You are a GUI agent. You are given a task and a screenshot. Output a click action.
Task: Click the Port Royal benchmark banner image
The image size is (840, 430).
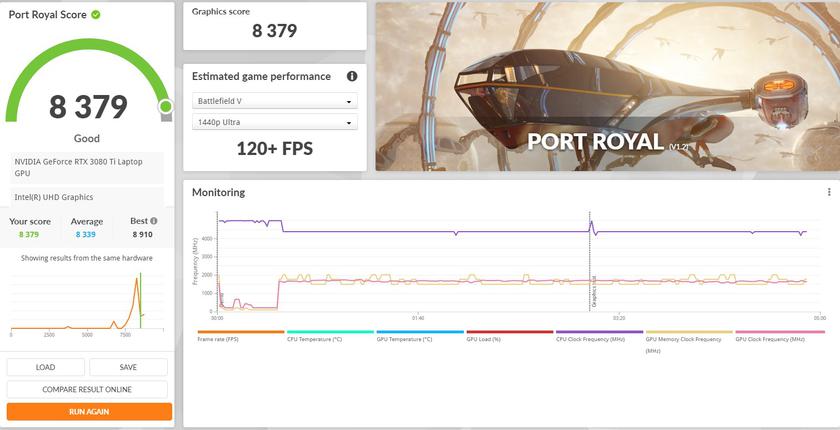[607, 86]
